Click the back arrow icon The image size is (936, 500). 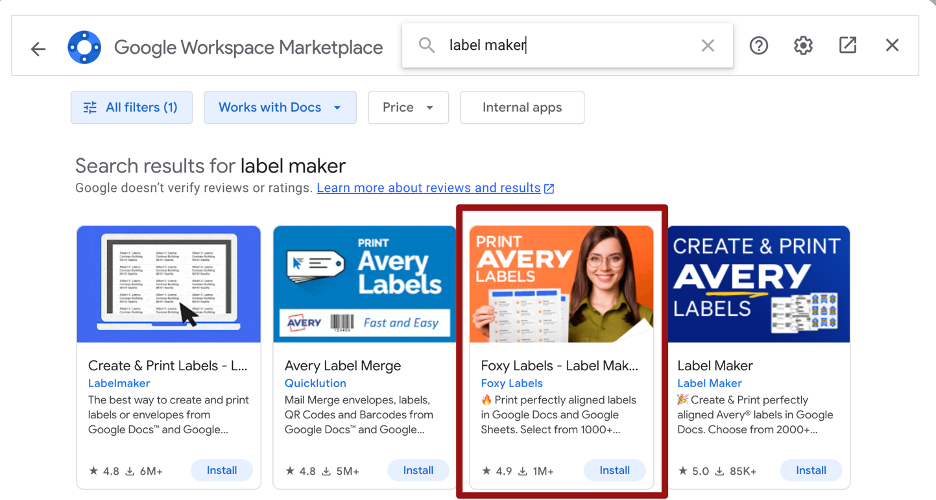pyautogui.click(x=38, y=48)
